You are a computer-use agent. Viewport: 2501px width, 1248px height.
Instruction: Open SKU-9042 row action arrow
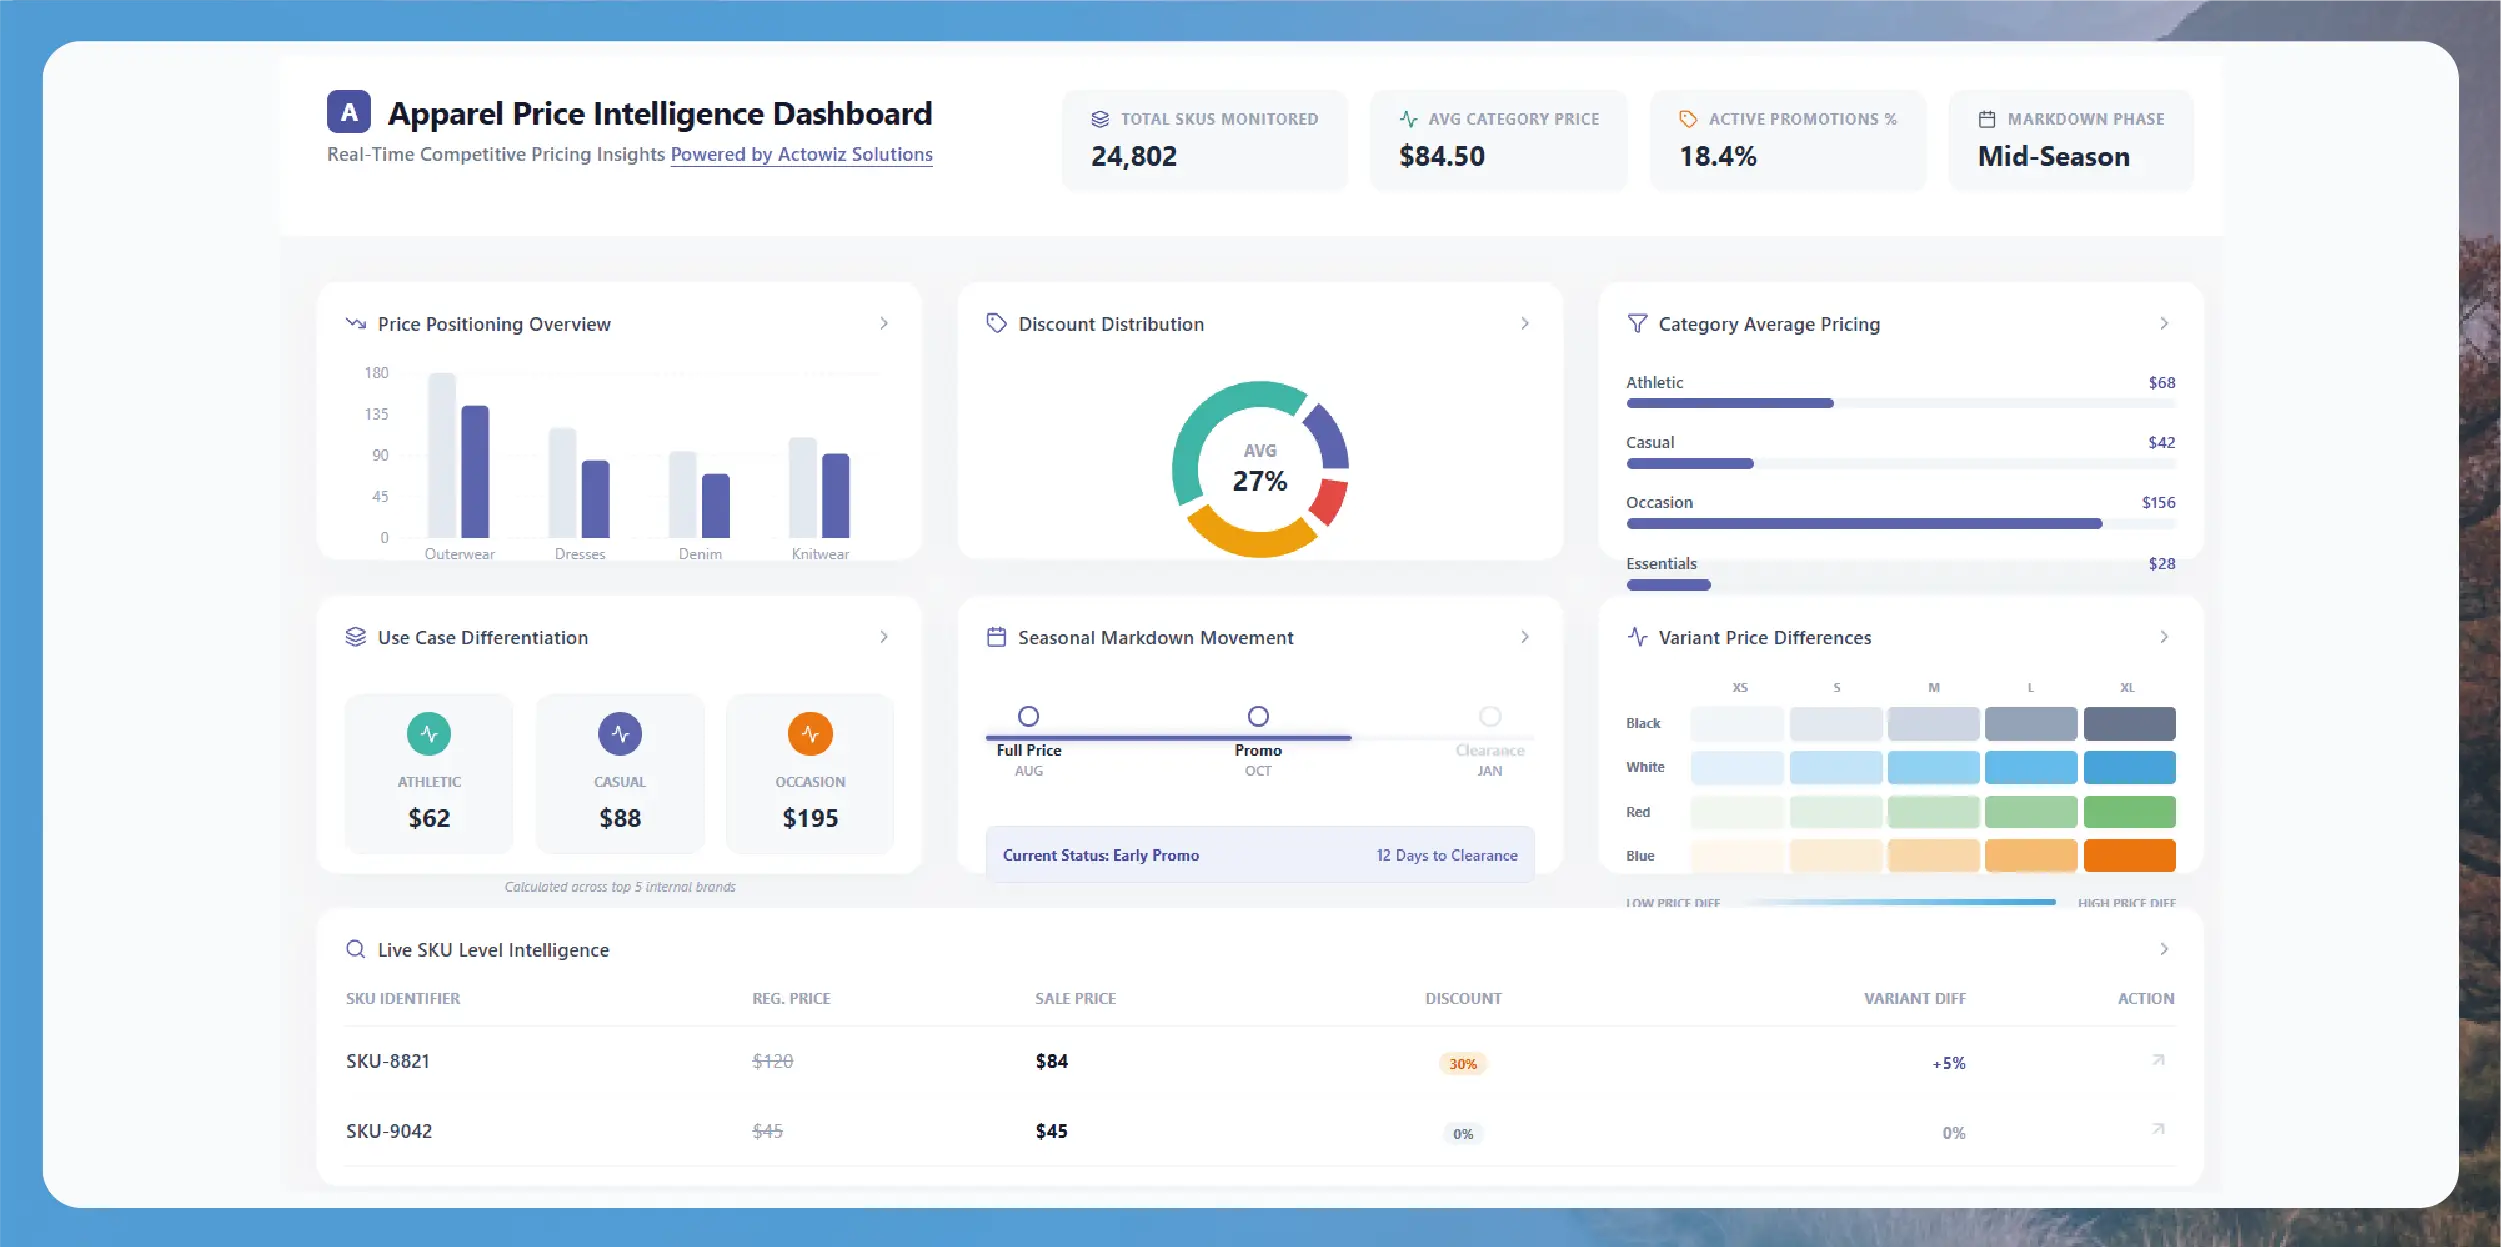coord(2158,1130)
